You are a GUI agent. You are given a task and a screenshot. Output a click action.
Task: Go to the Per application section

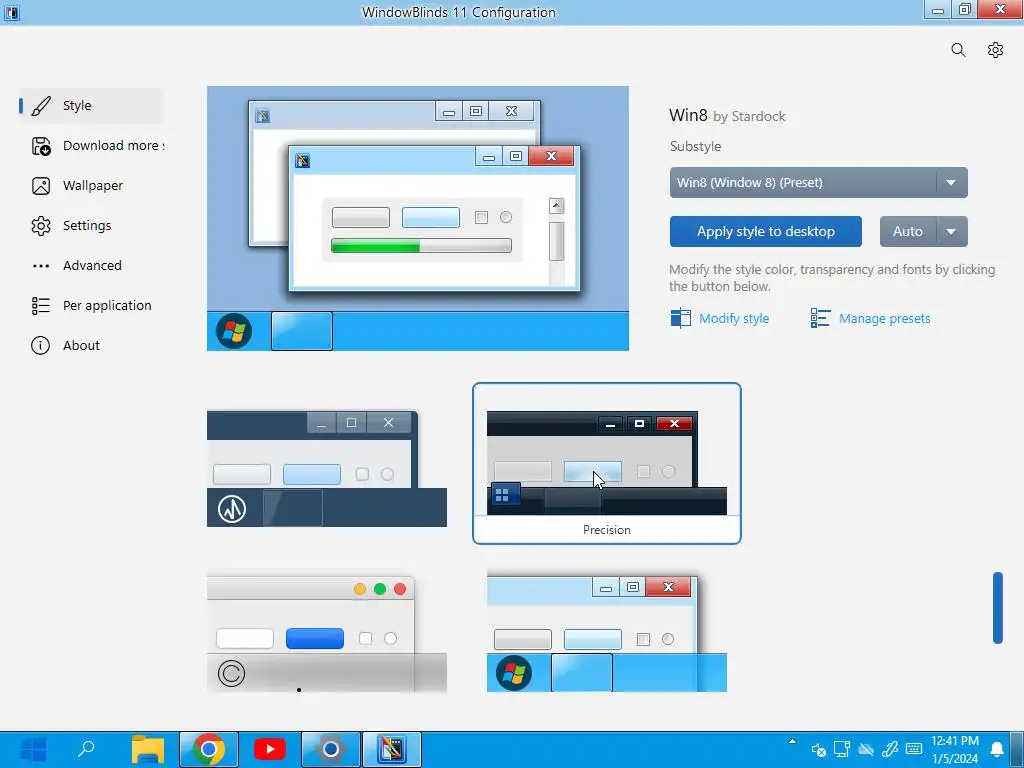pos(91,306)
